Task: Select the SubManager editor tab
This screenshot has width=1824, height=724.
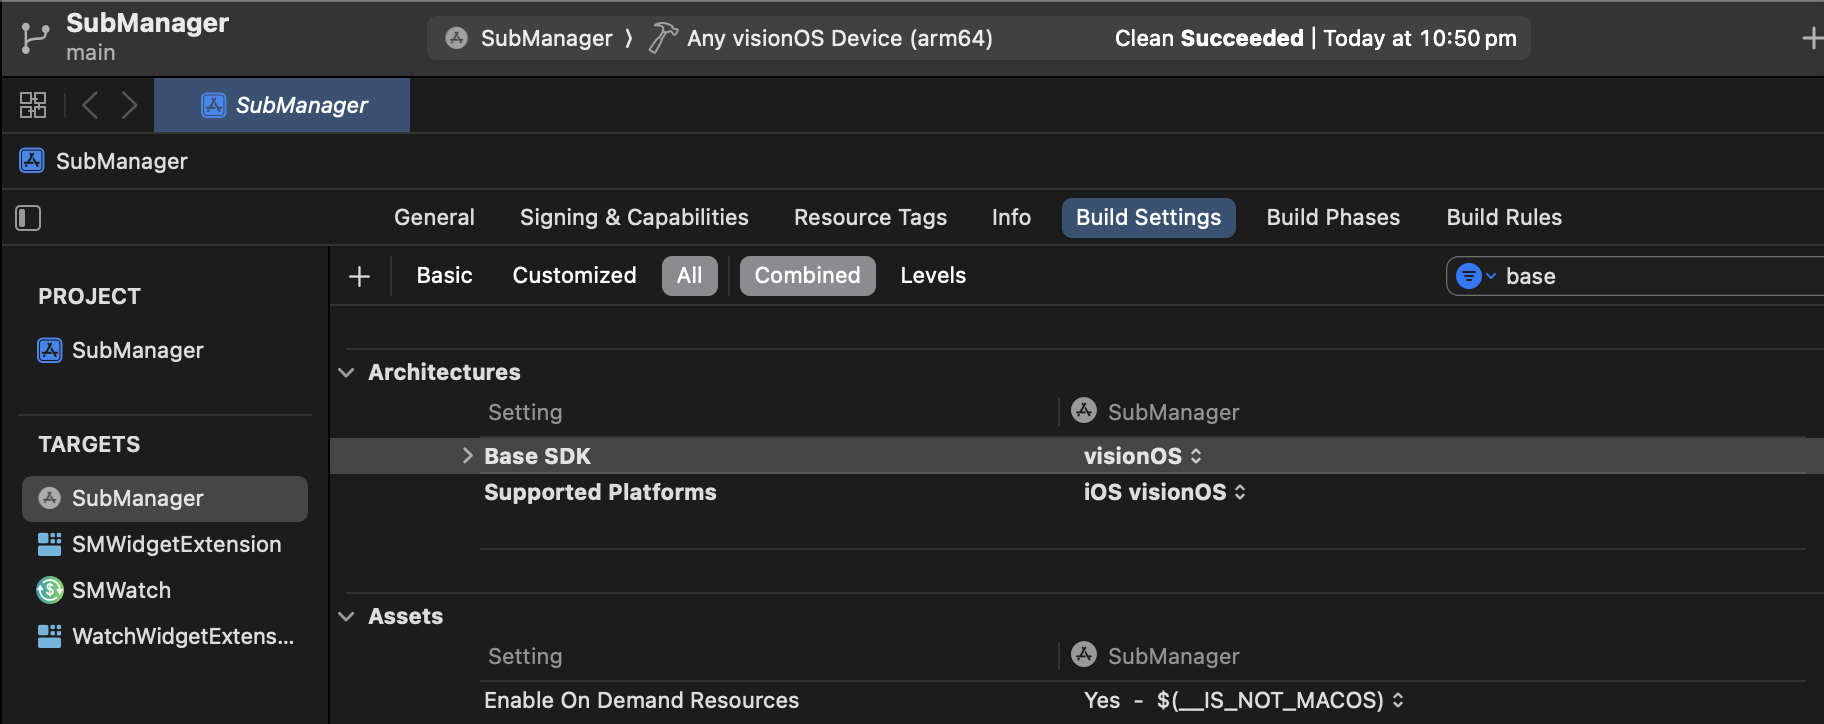Action: click(282, 105)
